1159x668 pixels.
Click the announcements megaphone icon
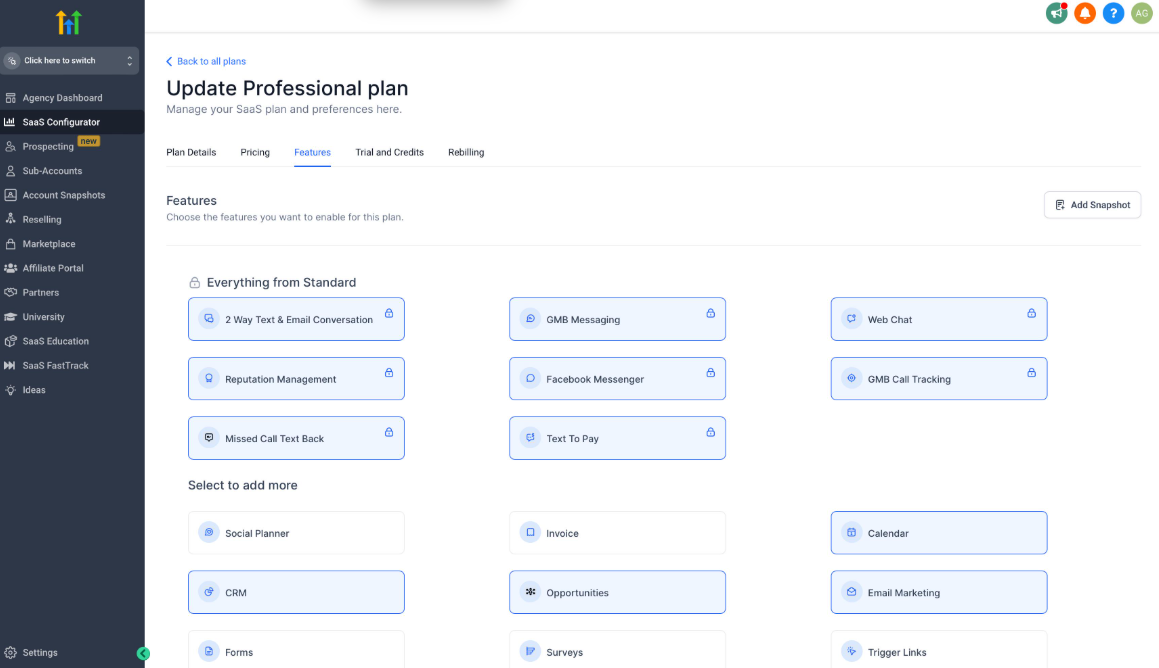pos(1056,13)
